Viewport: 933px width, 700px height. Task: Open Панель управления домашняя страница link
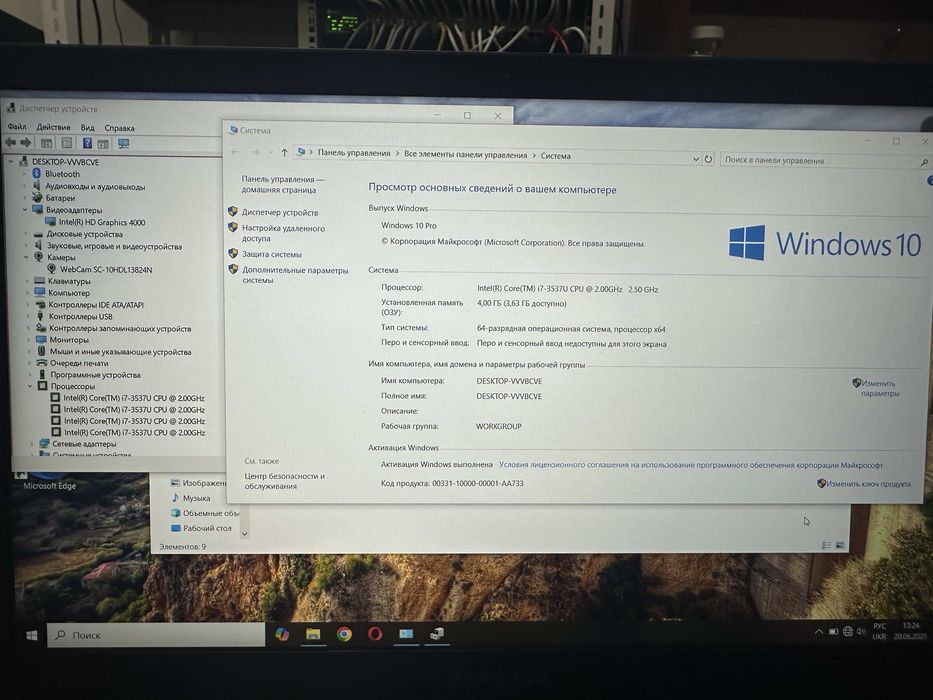[282, 185]
